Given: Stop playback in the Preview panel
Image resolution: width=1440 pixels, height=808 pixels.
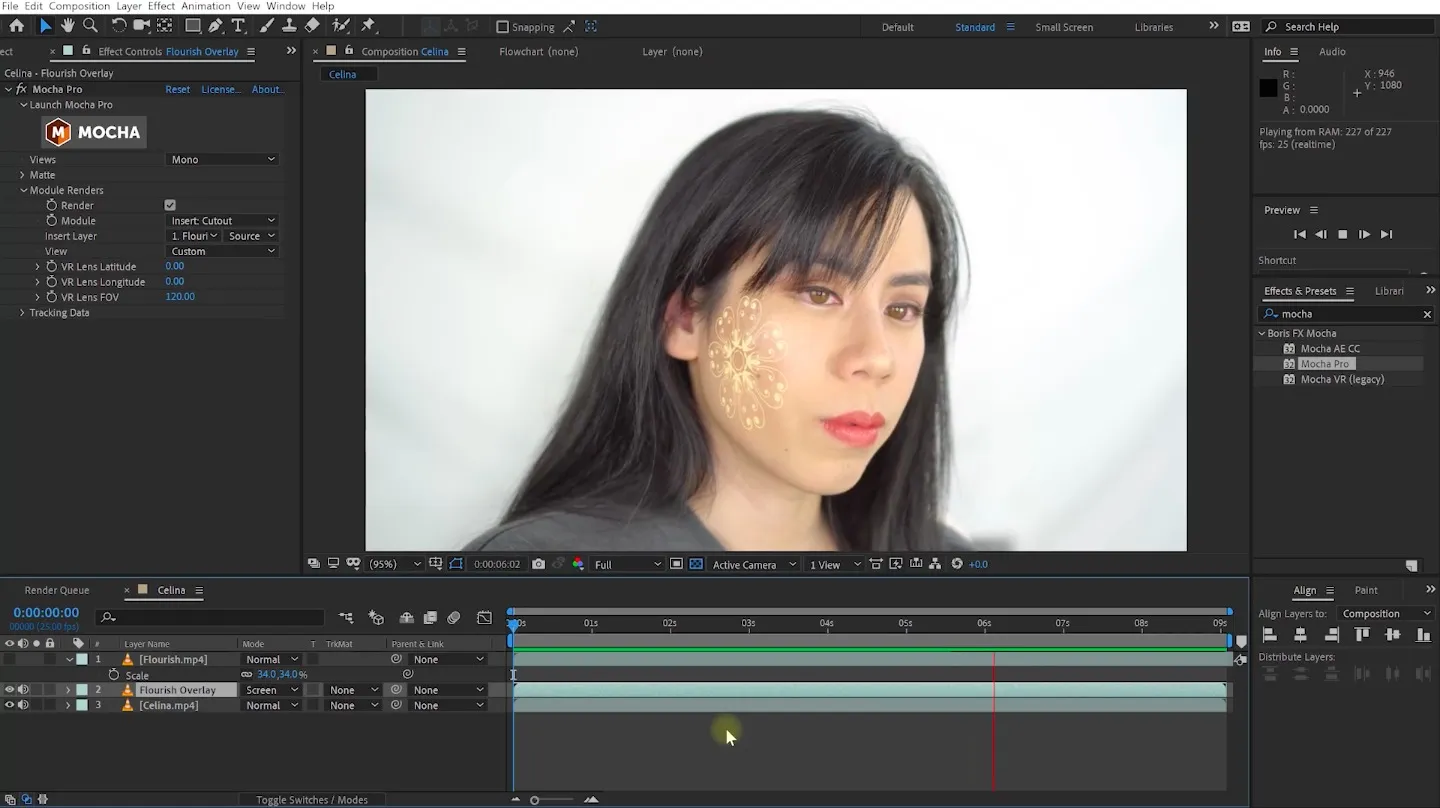Looking at the screenshot, I should 1343,234.
